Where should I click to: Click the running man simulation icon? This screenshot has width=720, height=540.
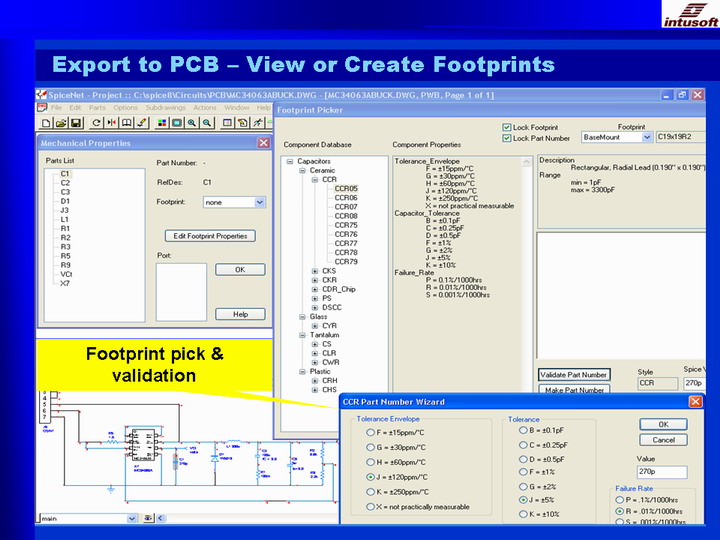tap(258, 123)
